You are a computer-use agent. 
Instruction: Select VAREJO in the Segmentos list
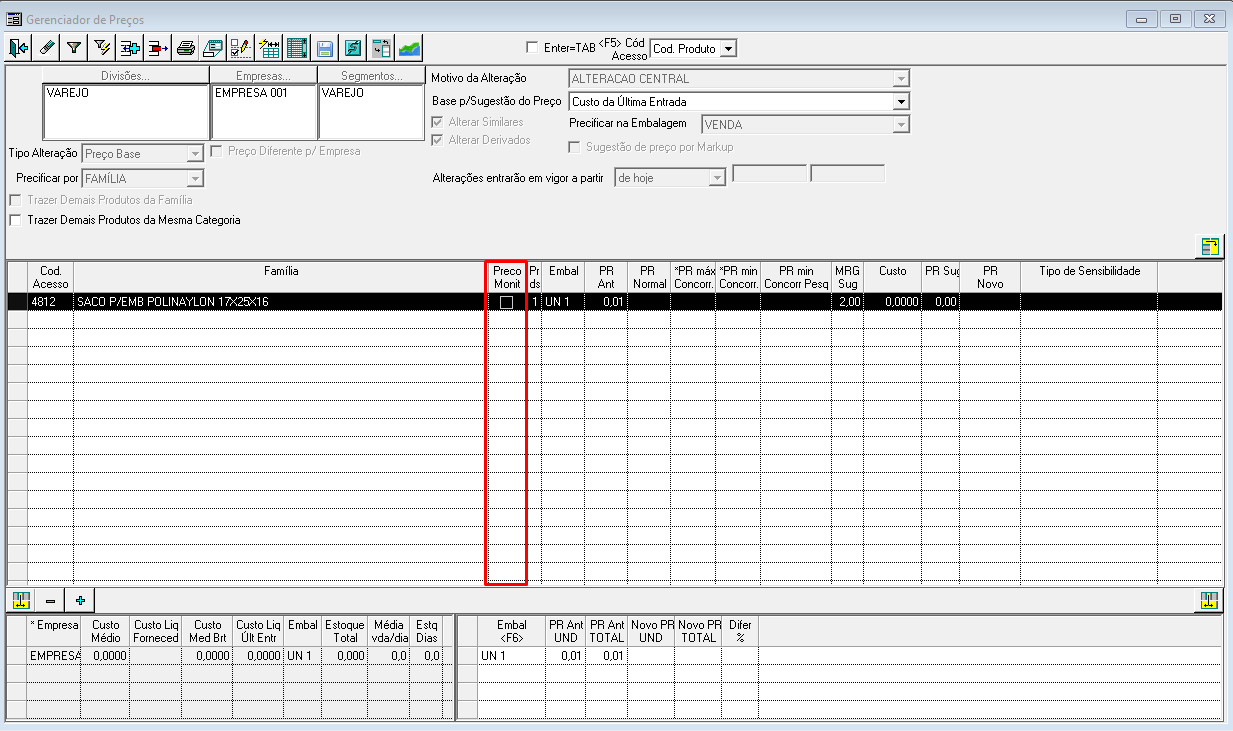pyautogui.click(x=342, y=93)
